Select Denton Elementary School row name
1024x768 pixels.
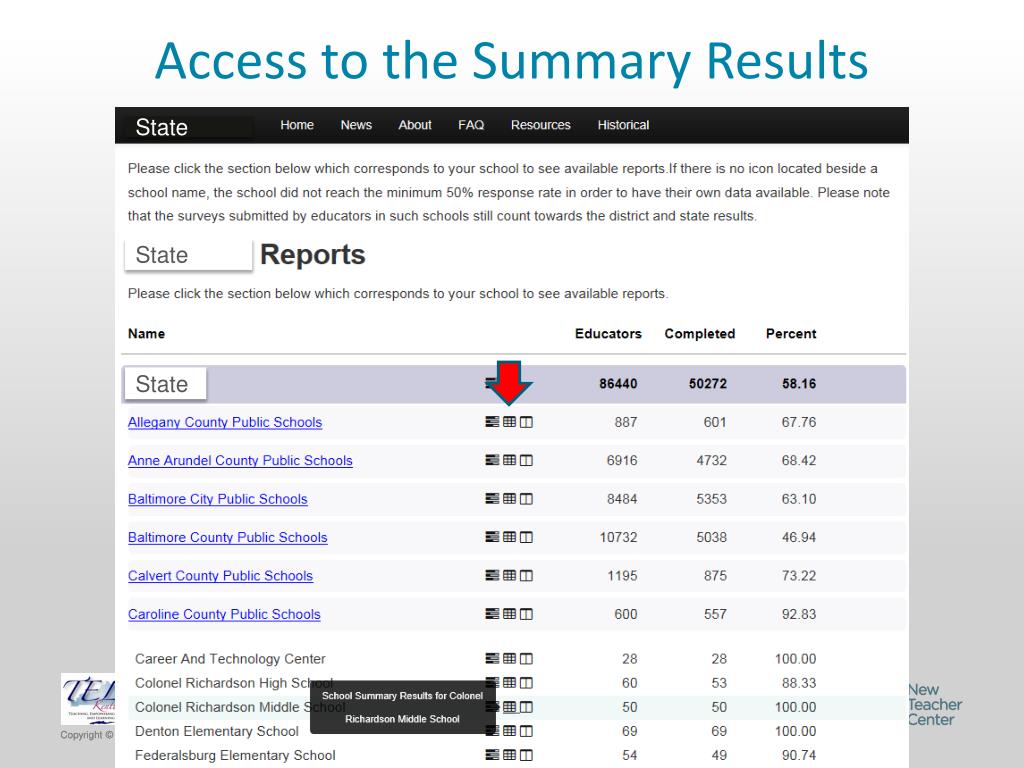217,731
